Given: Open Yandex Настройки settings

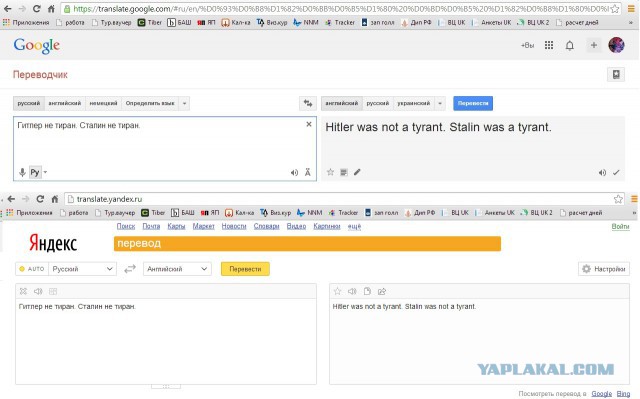Looking at the screenshot, I should 604,269.
